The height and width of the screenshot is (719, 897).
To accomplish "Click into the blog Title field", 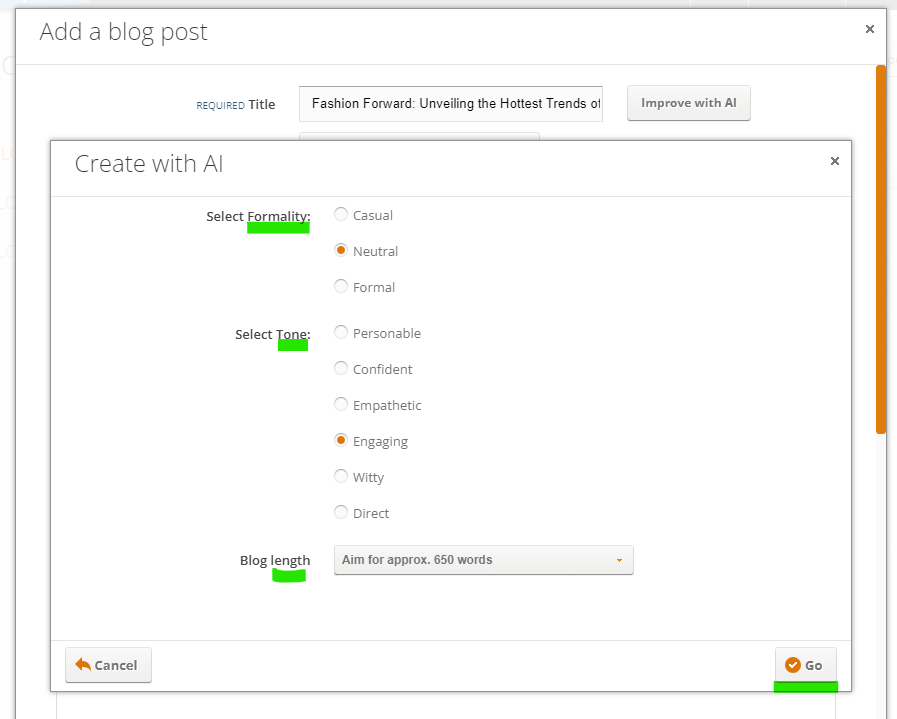I will pos(451,104).
